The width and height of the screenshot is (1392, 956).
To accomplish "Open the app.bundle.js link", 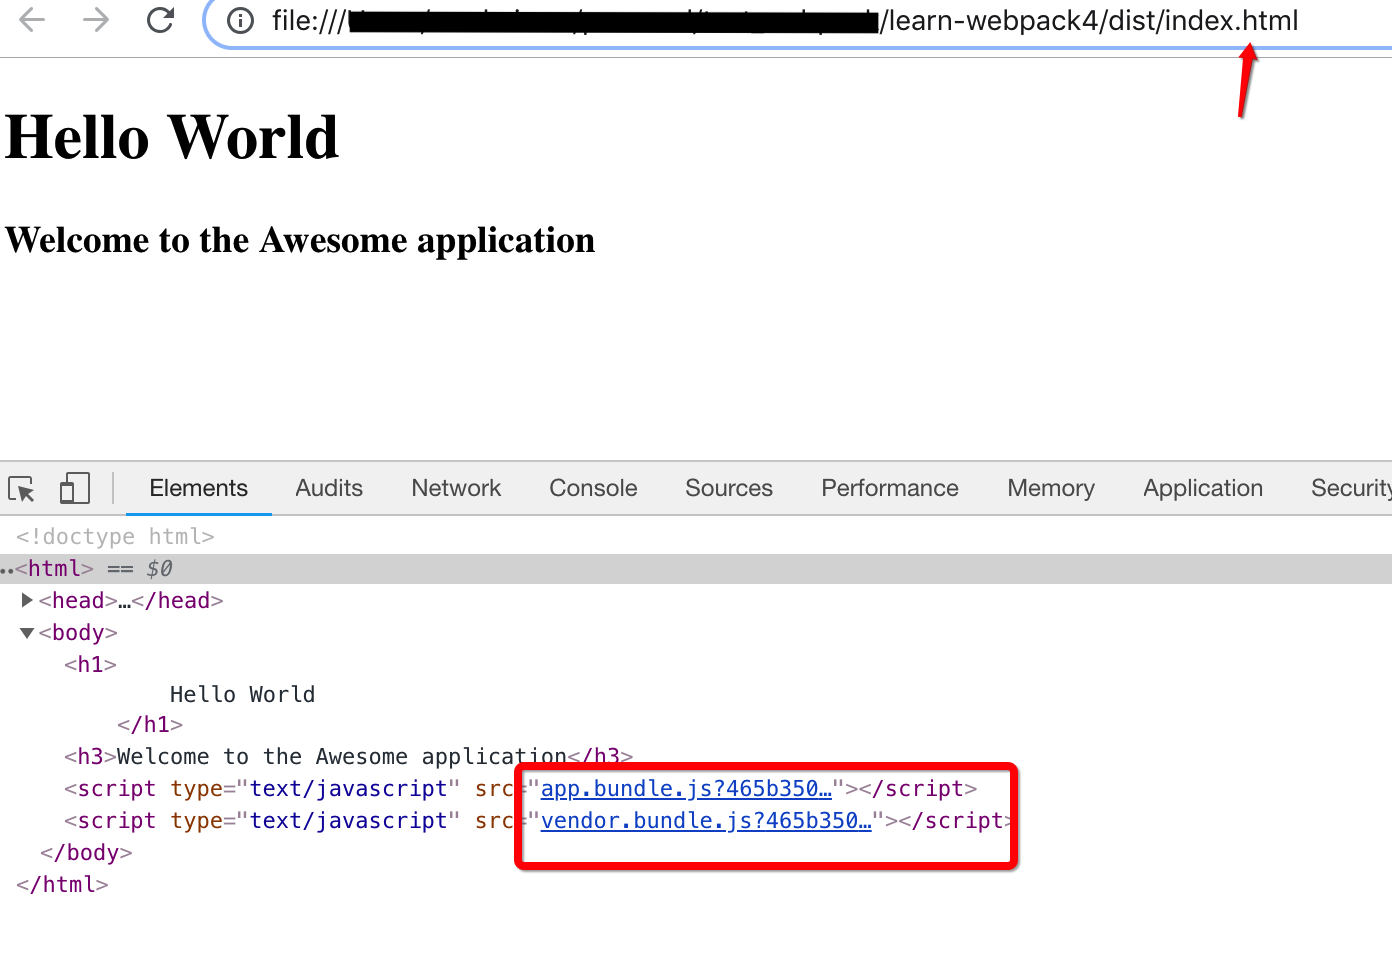I will tap(686, 789).
